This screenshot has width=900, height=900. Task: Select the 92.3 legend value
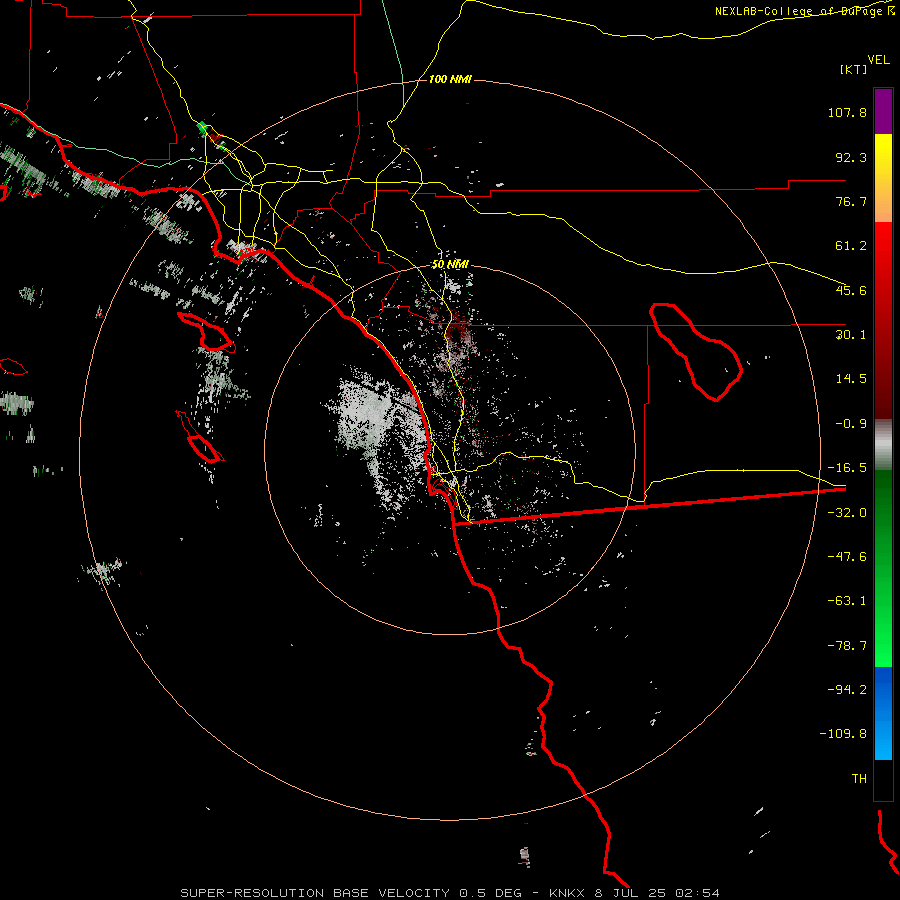pyautogui.click(x=851, y=157)
